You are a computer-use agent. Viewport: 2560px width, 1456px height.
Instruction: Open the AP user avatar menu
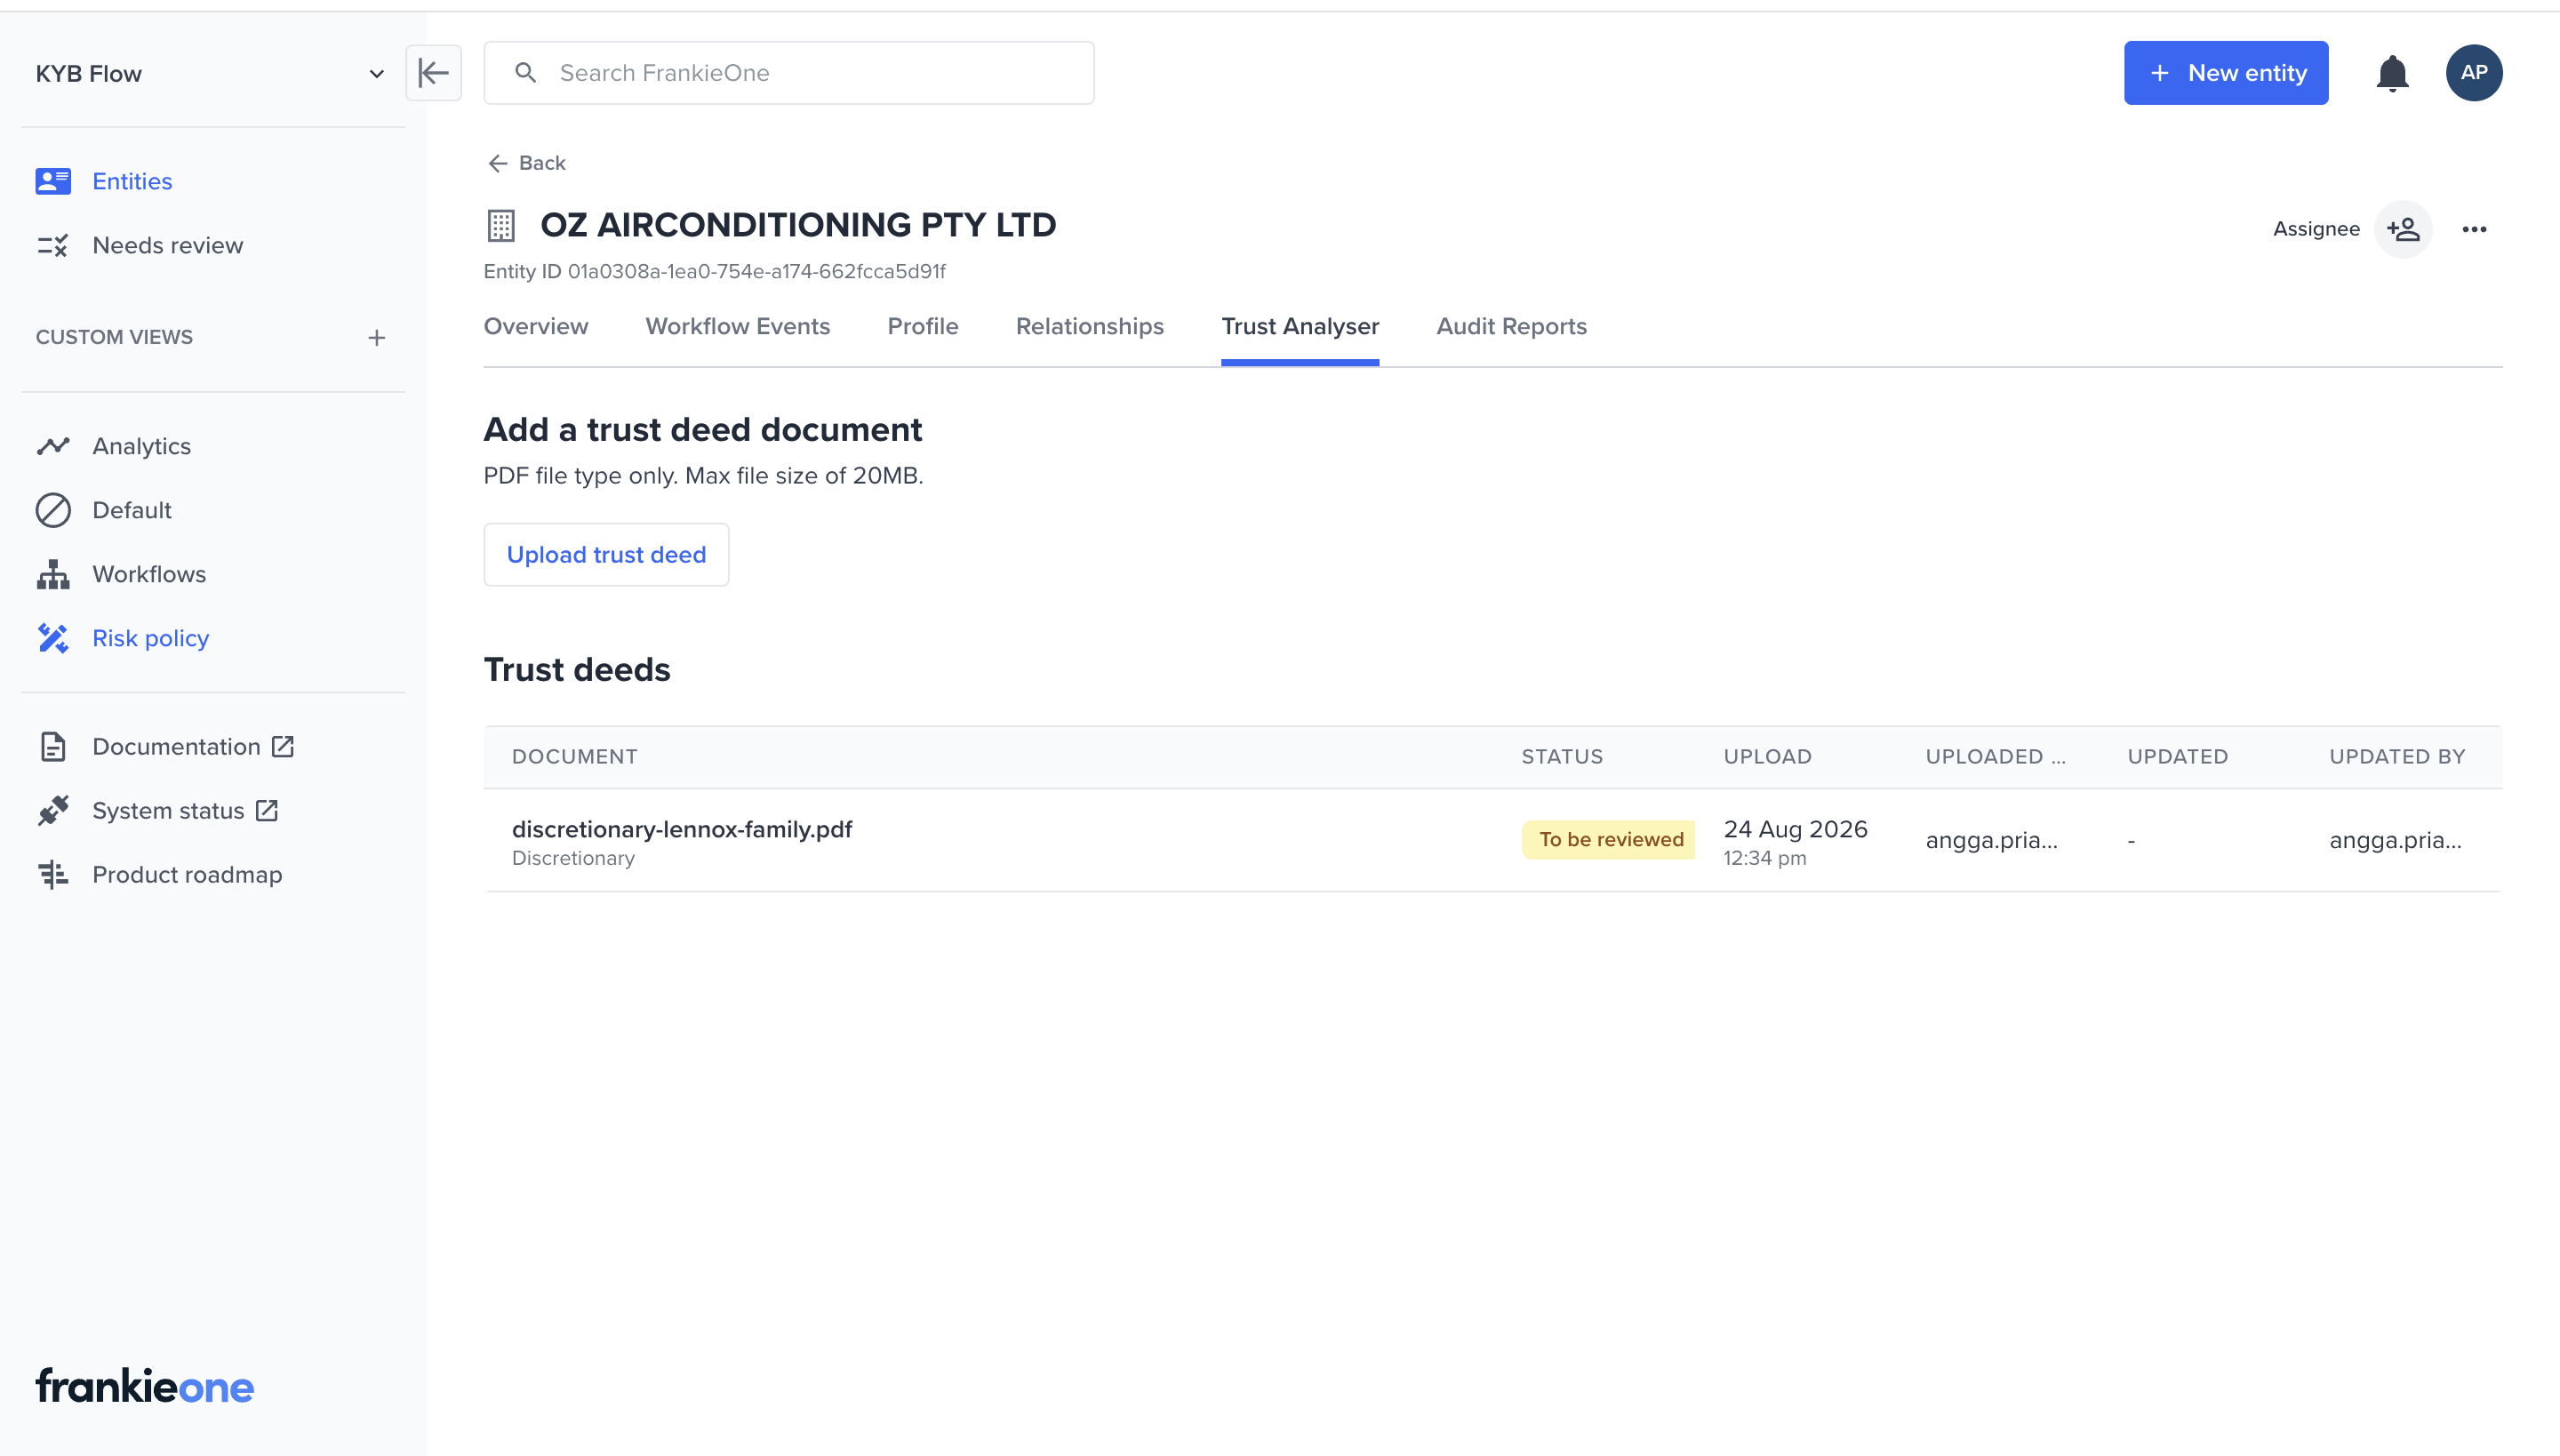point(2474,73)
